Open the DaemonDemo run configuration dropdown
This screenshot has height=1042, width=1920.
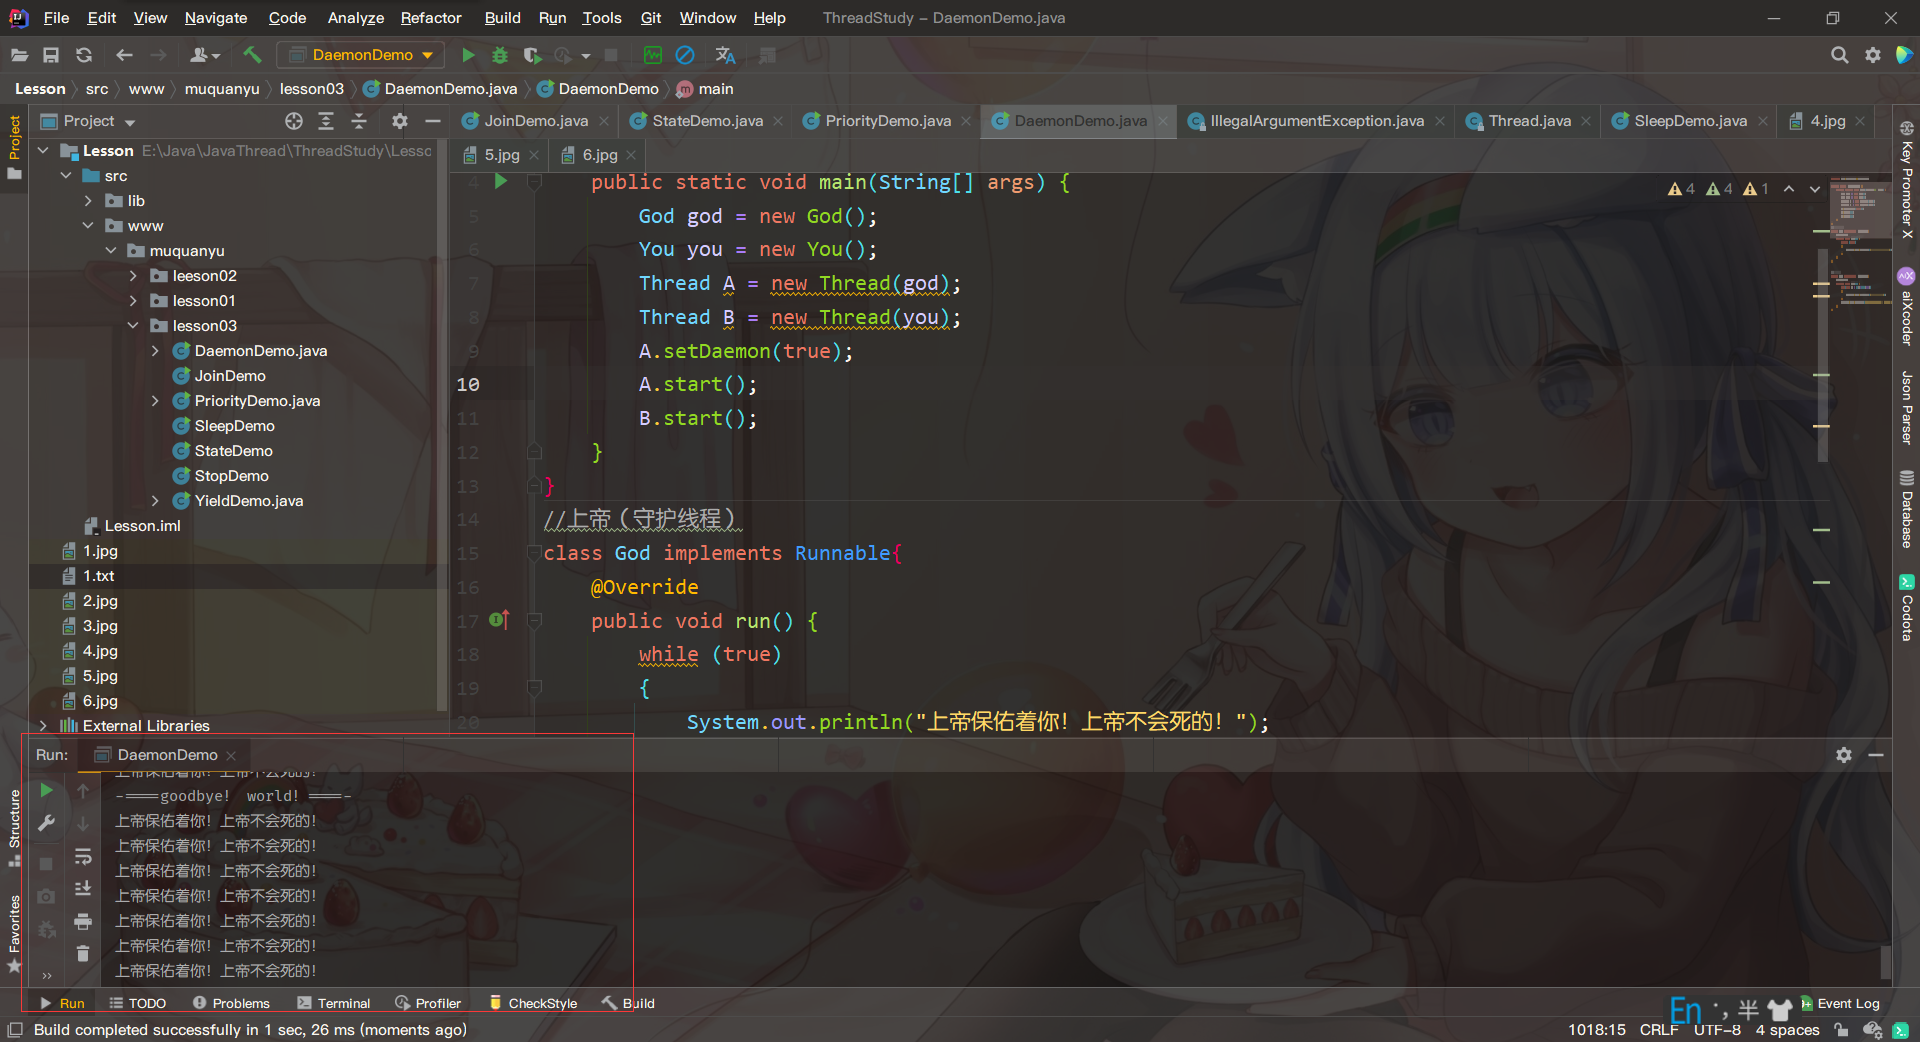(x=361, y=55)
